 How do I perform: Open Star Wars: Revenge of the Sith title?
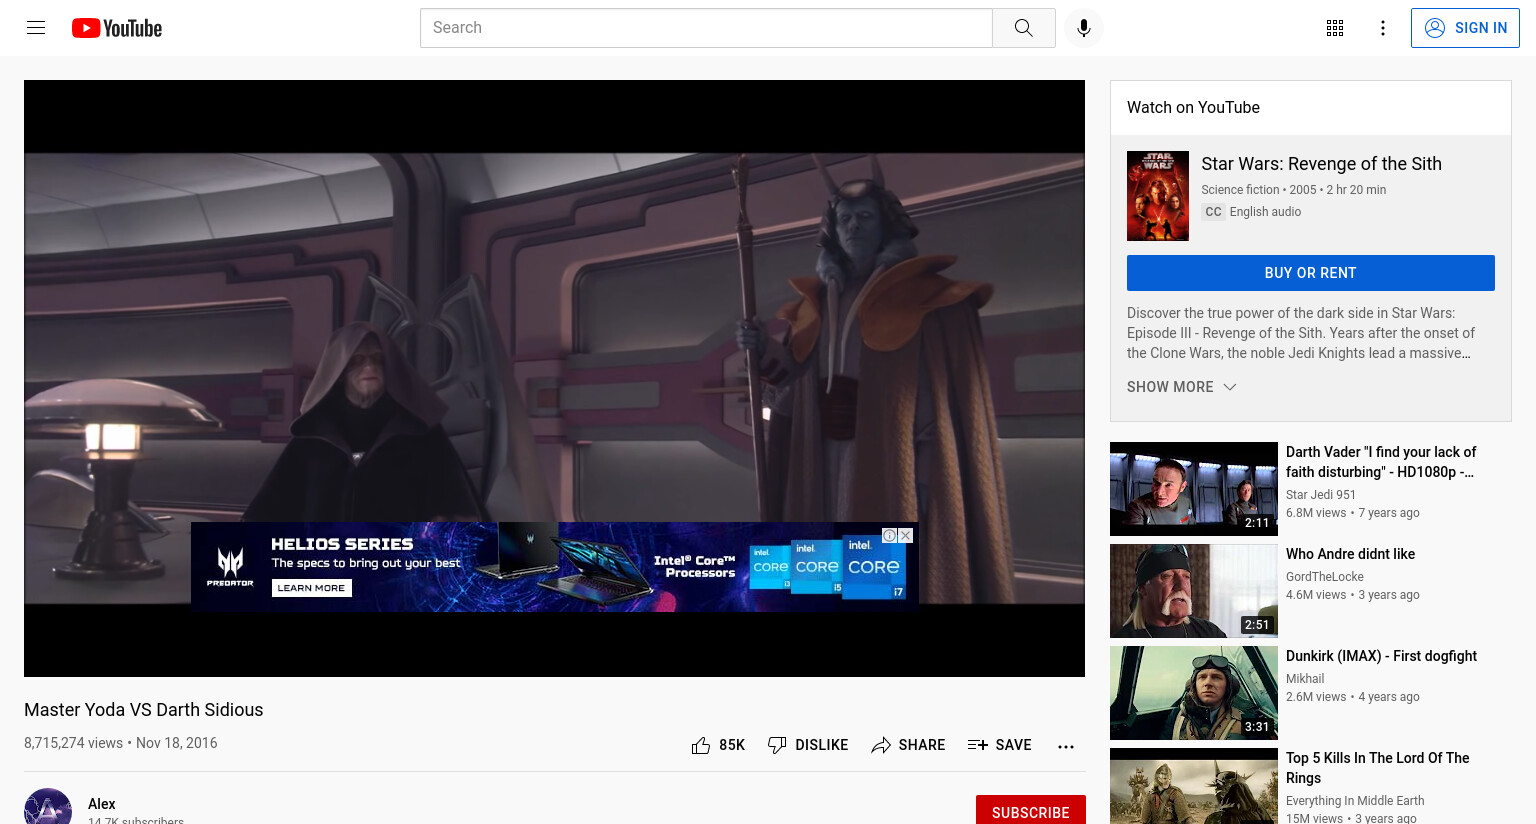click(x=1321, y=164)
